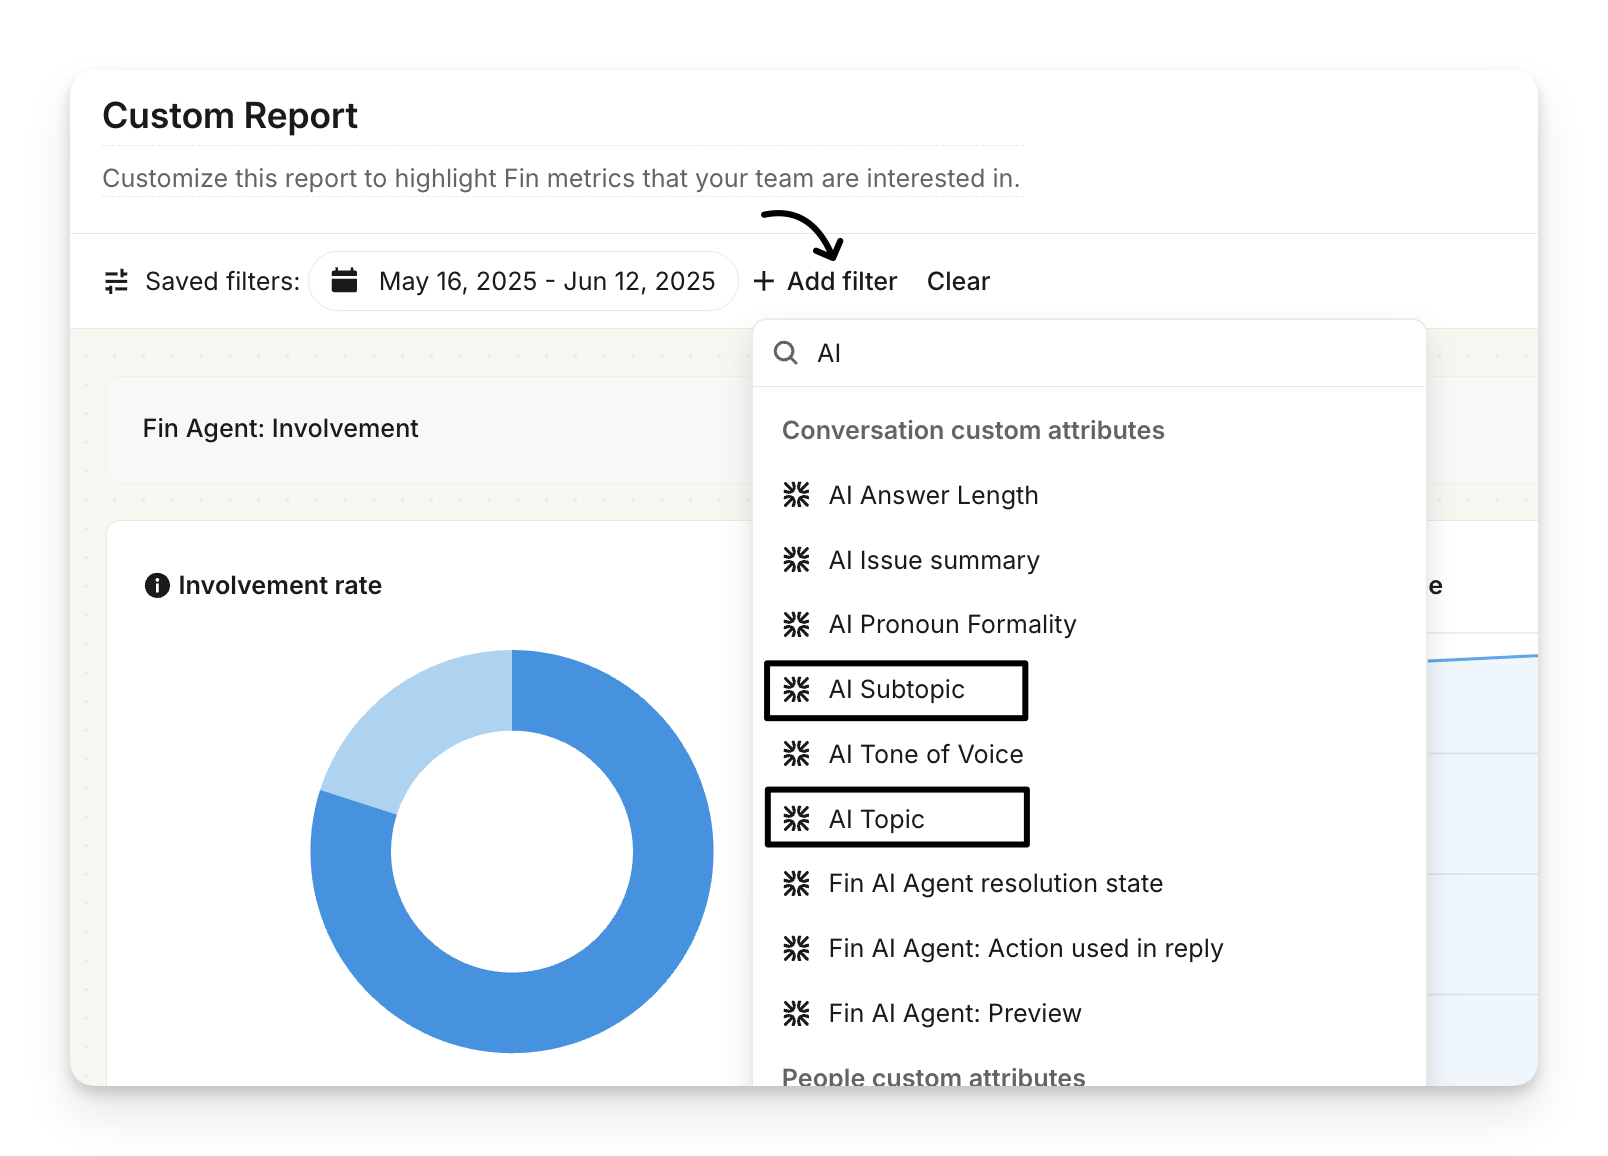The image size is (1608, 1156).
Task: Click the filter search field containing AI
Action: tap(1100, 353)
